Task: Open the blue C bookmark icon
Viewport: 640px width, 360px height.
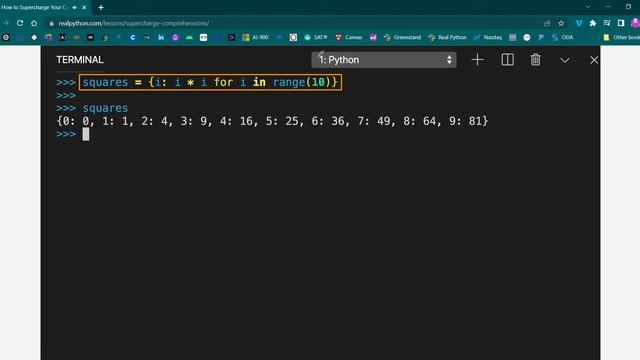Action: [133, 37]
